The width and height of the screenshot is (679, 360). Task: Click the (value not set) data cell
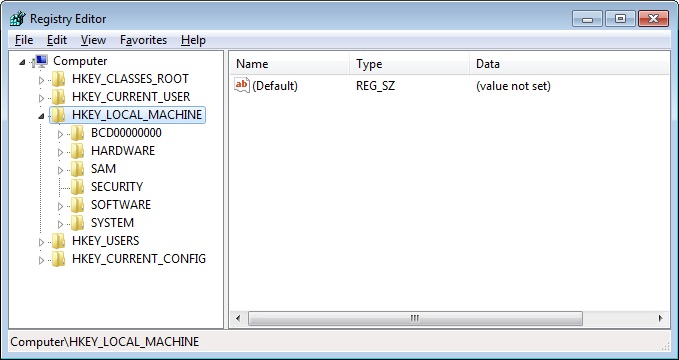point(513,86)
